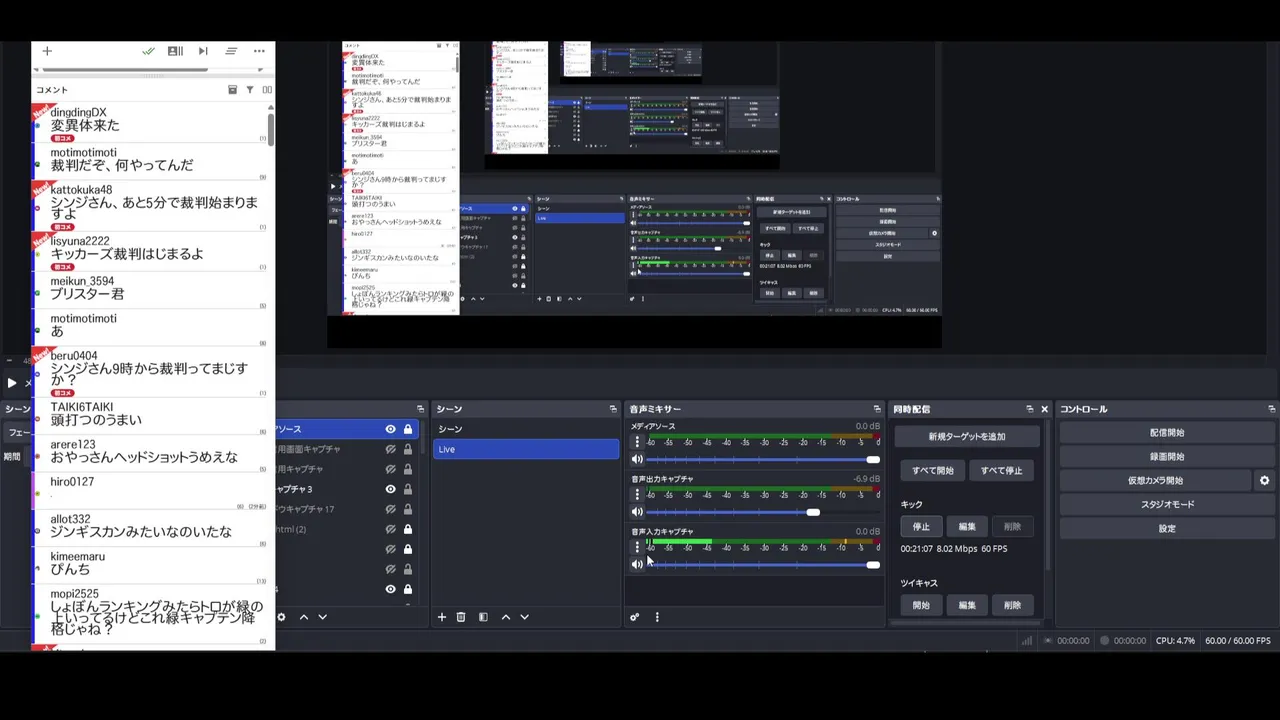The width and height of the screenshot is (1280, 720).
Task: Toggle visibility of html (2) source
Action: point(391,529)
